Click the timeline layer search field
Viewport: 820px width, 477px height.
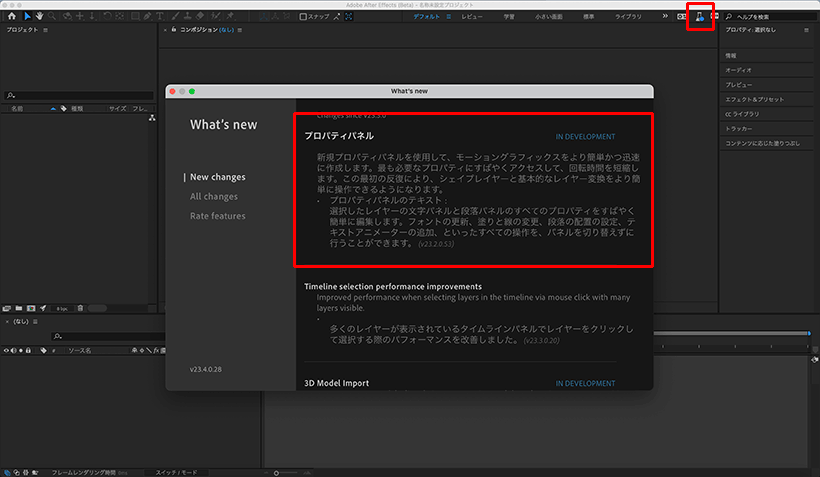(109, 336)
